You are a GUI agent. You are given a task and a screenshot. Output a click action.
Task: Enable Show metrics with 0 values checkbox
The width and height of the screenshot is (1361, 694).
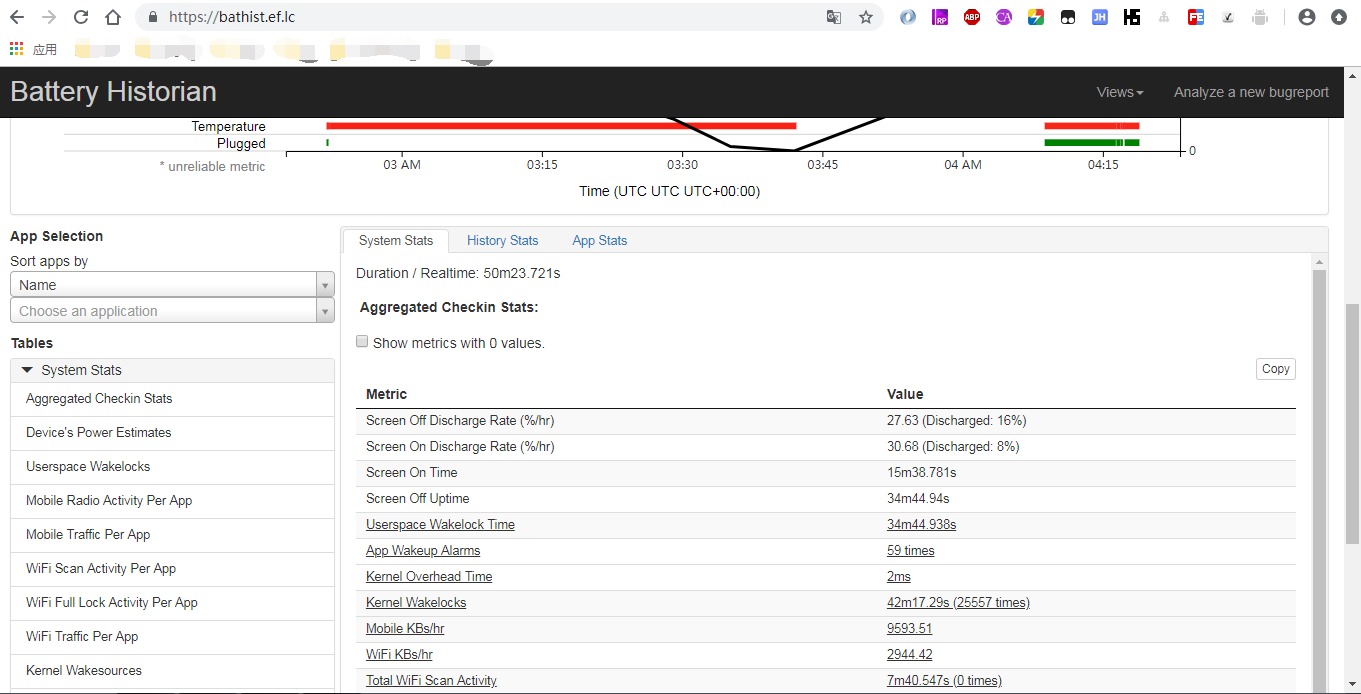363,342
